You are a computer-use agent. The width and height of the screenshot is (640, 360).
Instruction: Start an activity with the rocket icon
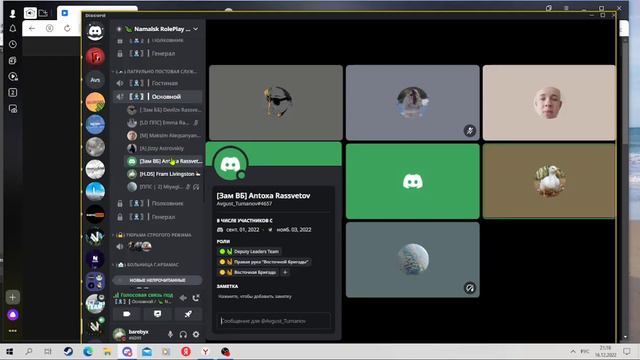(188, 314)
